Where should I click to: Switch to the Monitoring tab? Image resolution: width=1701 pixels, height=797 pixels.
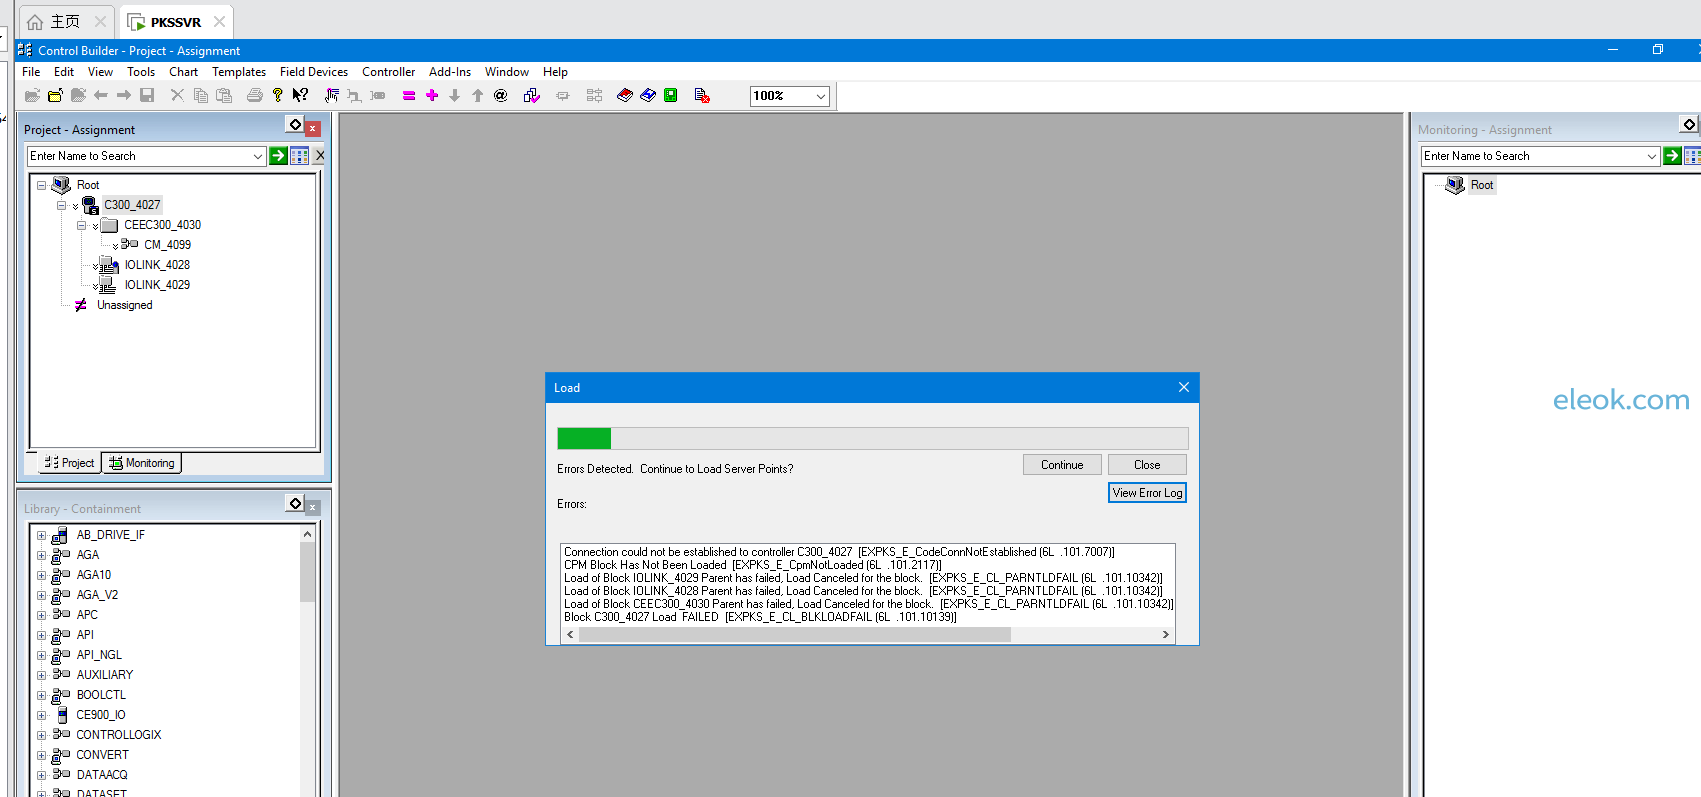pos(142,463)
